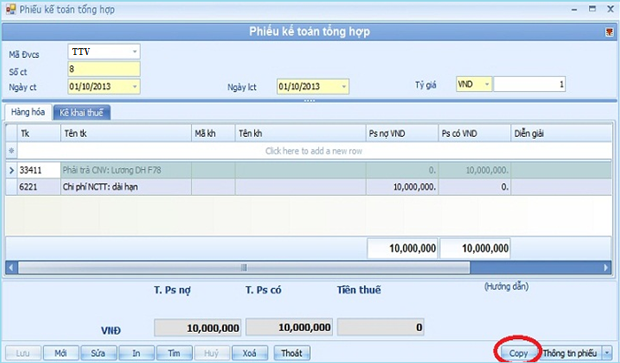
Task: Click the new-row asterisk marker
Action: [11, 151]
